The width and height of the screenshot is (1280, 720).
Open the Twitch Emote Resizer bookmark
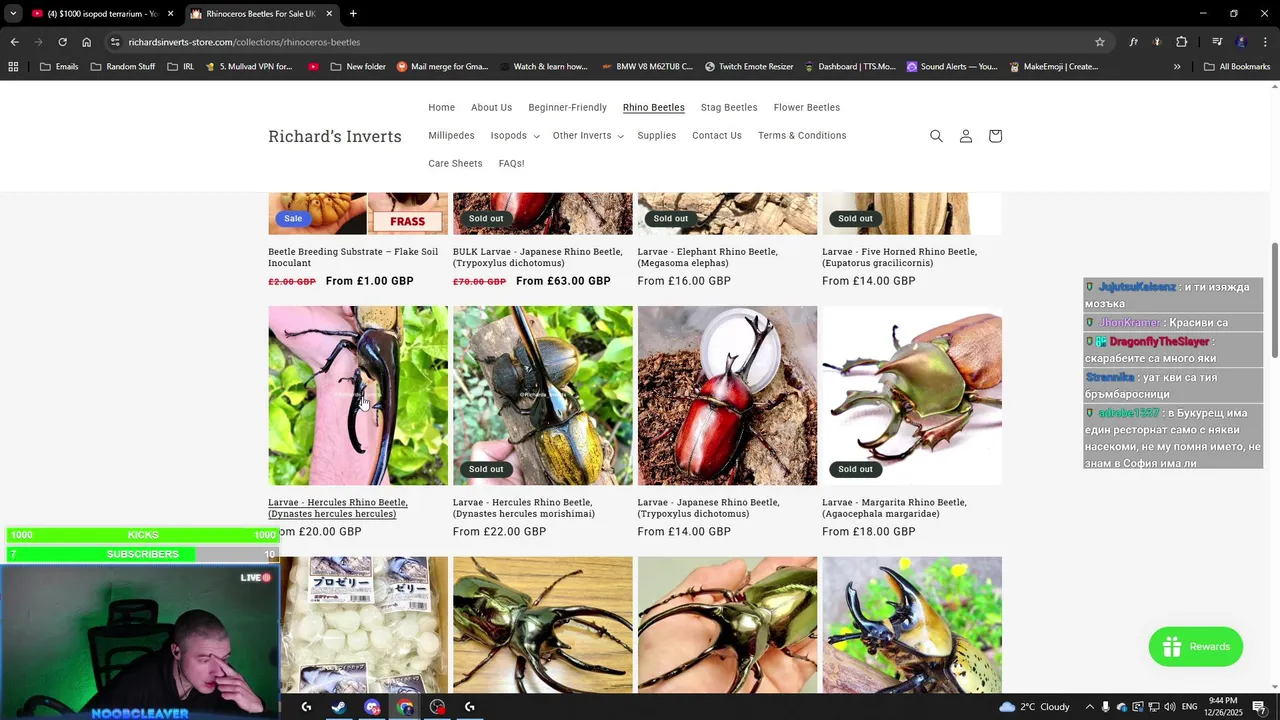(749, 67)
